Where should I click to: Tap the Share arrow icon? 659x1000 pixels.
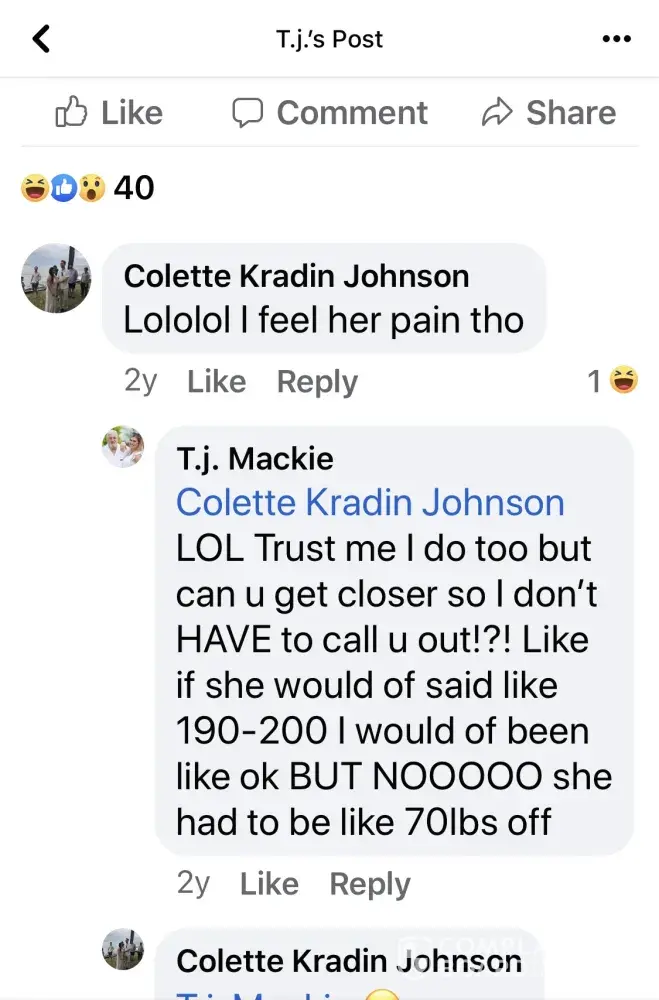[497, 112]
